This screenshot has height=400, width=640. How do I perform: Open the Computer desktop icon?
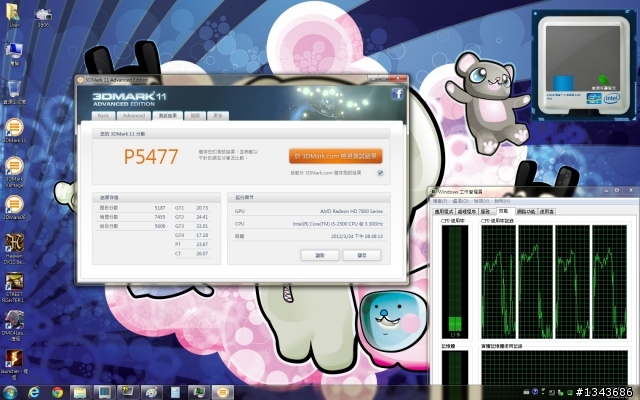pyautogui.click(x=14, y=53)
